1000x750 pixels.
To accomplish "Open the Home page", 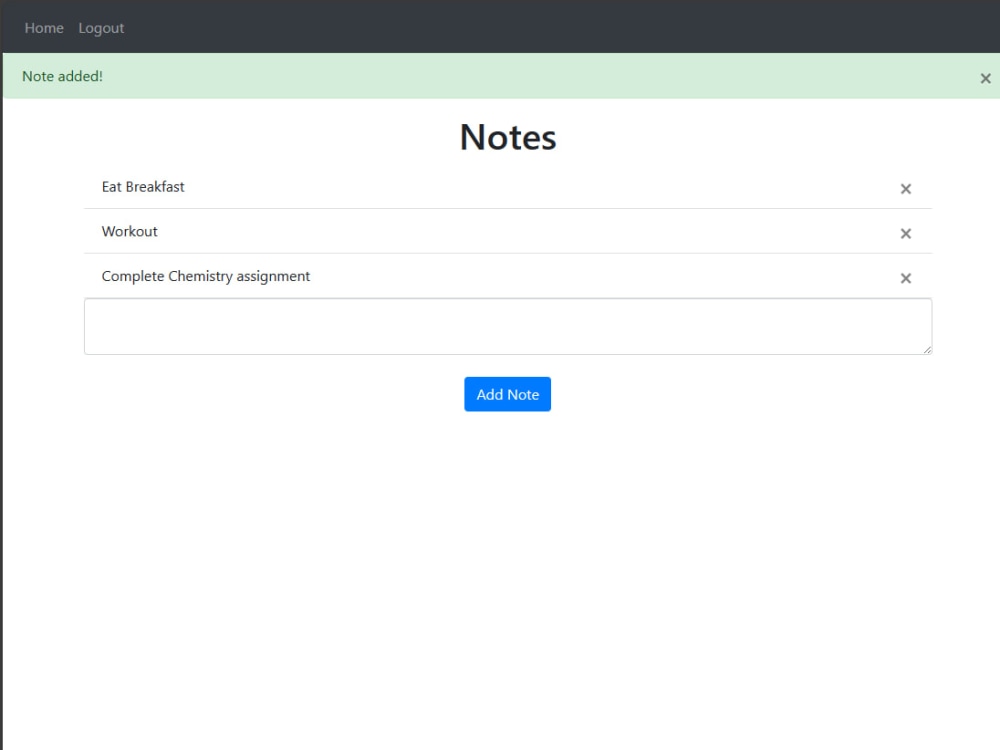I will 43,28.
